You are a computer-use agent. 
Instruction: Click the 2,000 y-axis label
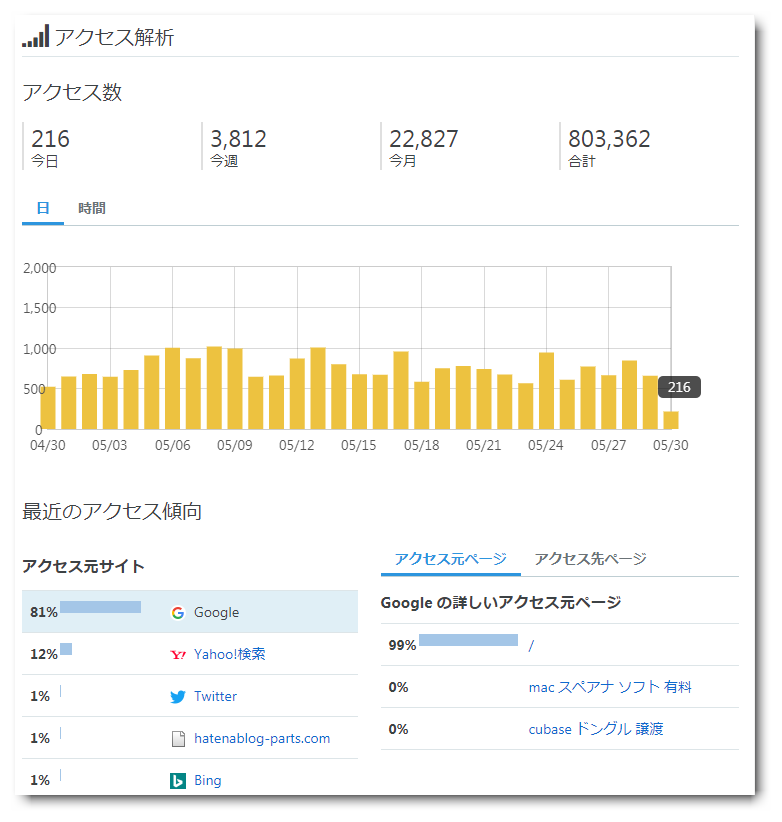click(x=39, y=268)
